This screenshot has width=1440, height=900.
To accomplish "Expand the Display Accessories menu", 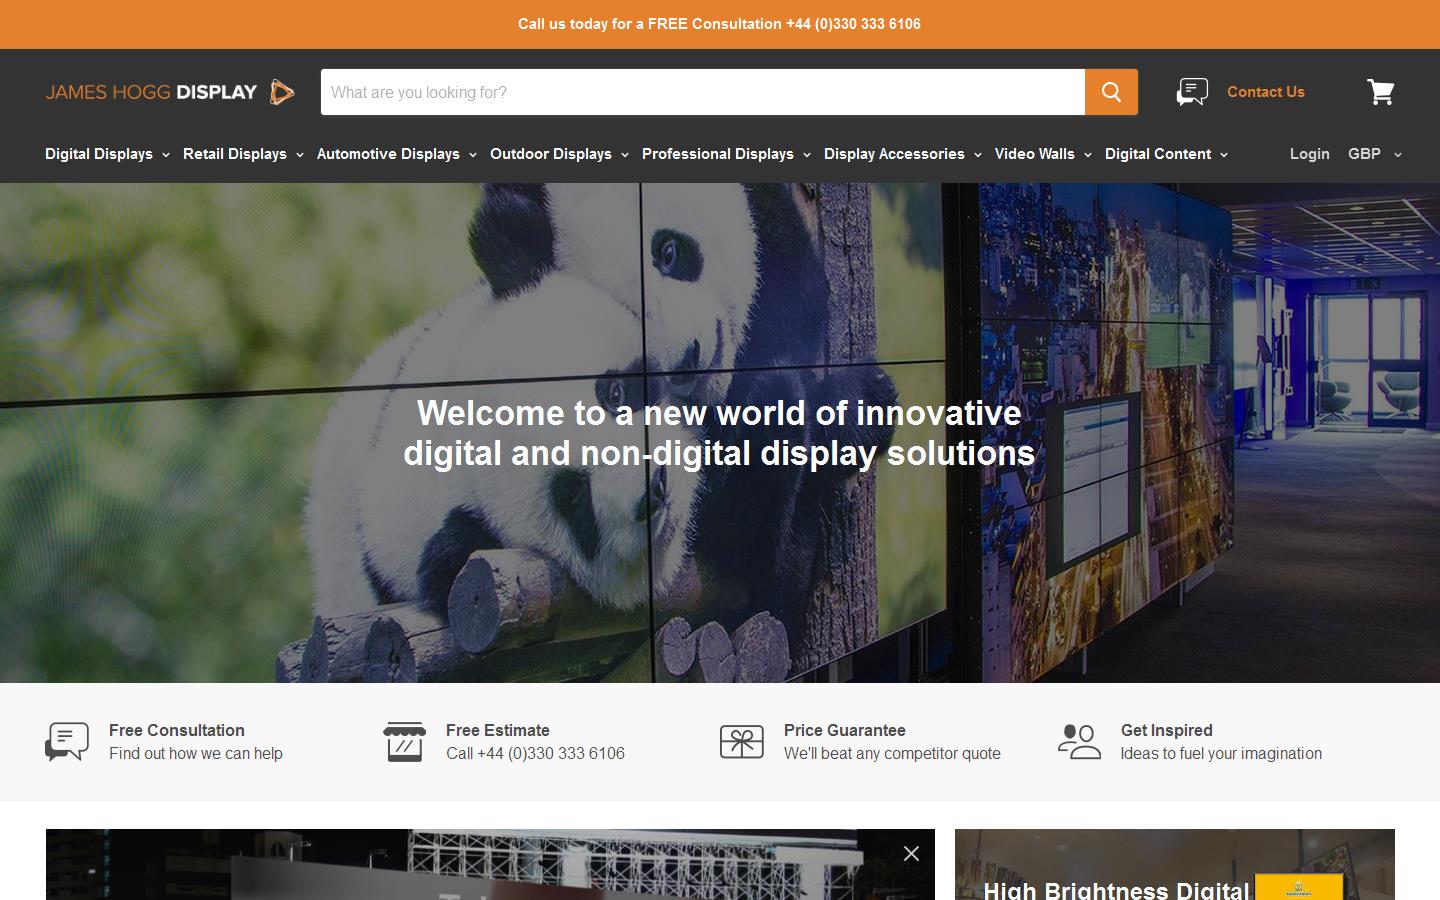I will pyautogui.click(x=895, y=154).
